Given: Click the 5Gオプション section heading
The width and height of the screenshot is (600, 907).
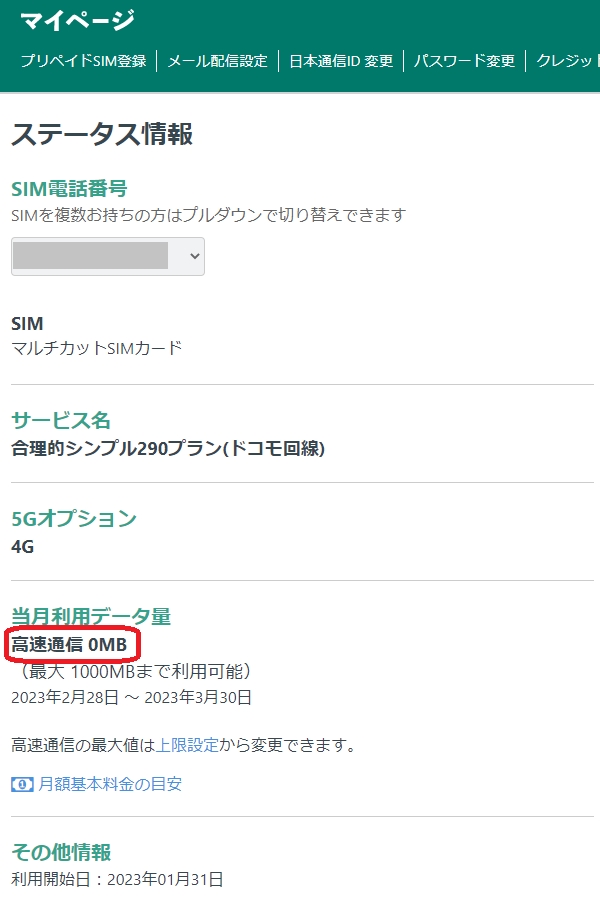Looking at the screenshot, I should (74, 518).
